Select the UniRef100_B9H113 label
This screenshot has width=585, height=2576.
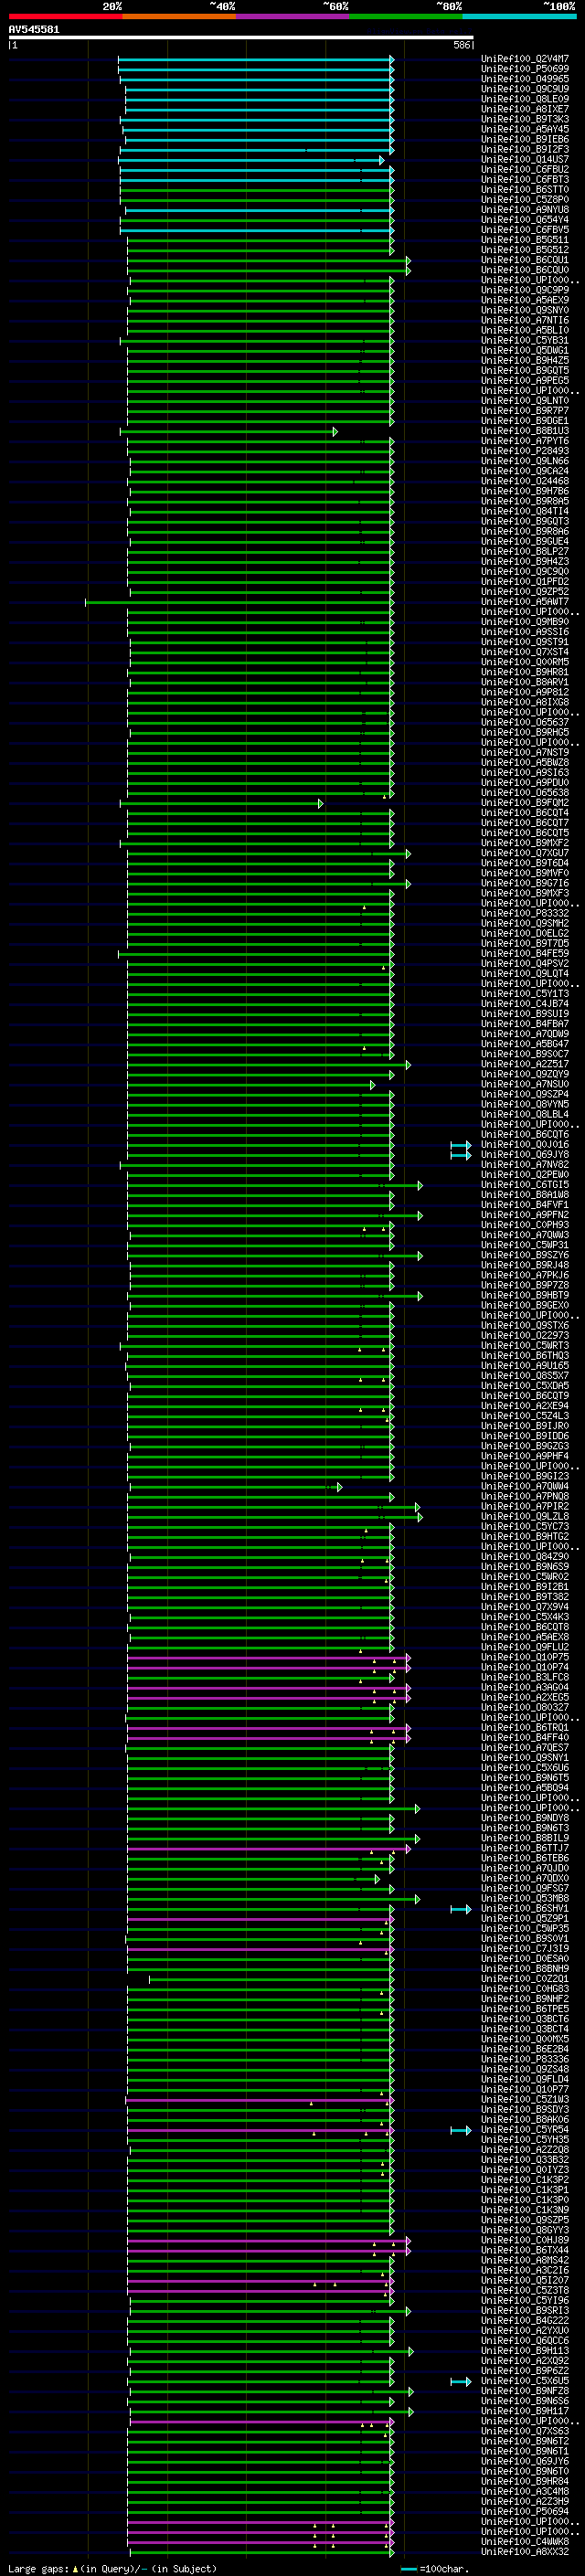[x=525, y=2351]
